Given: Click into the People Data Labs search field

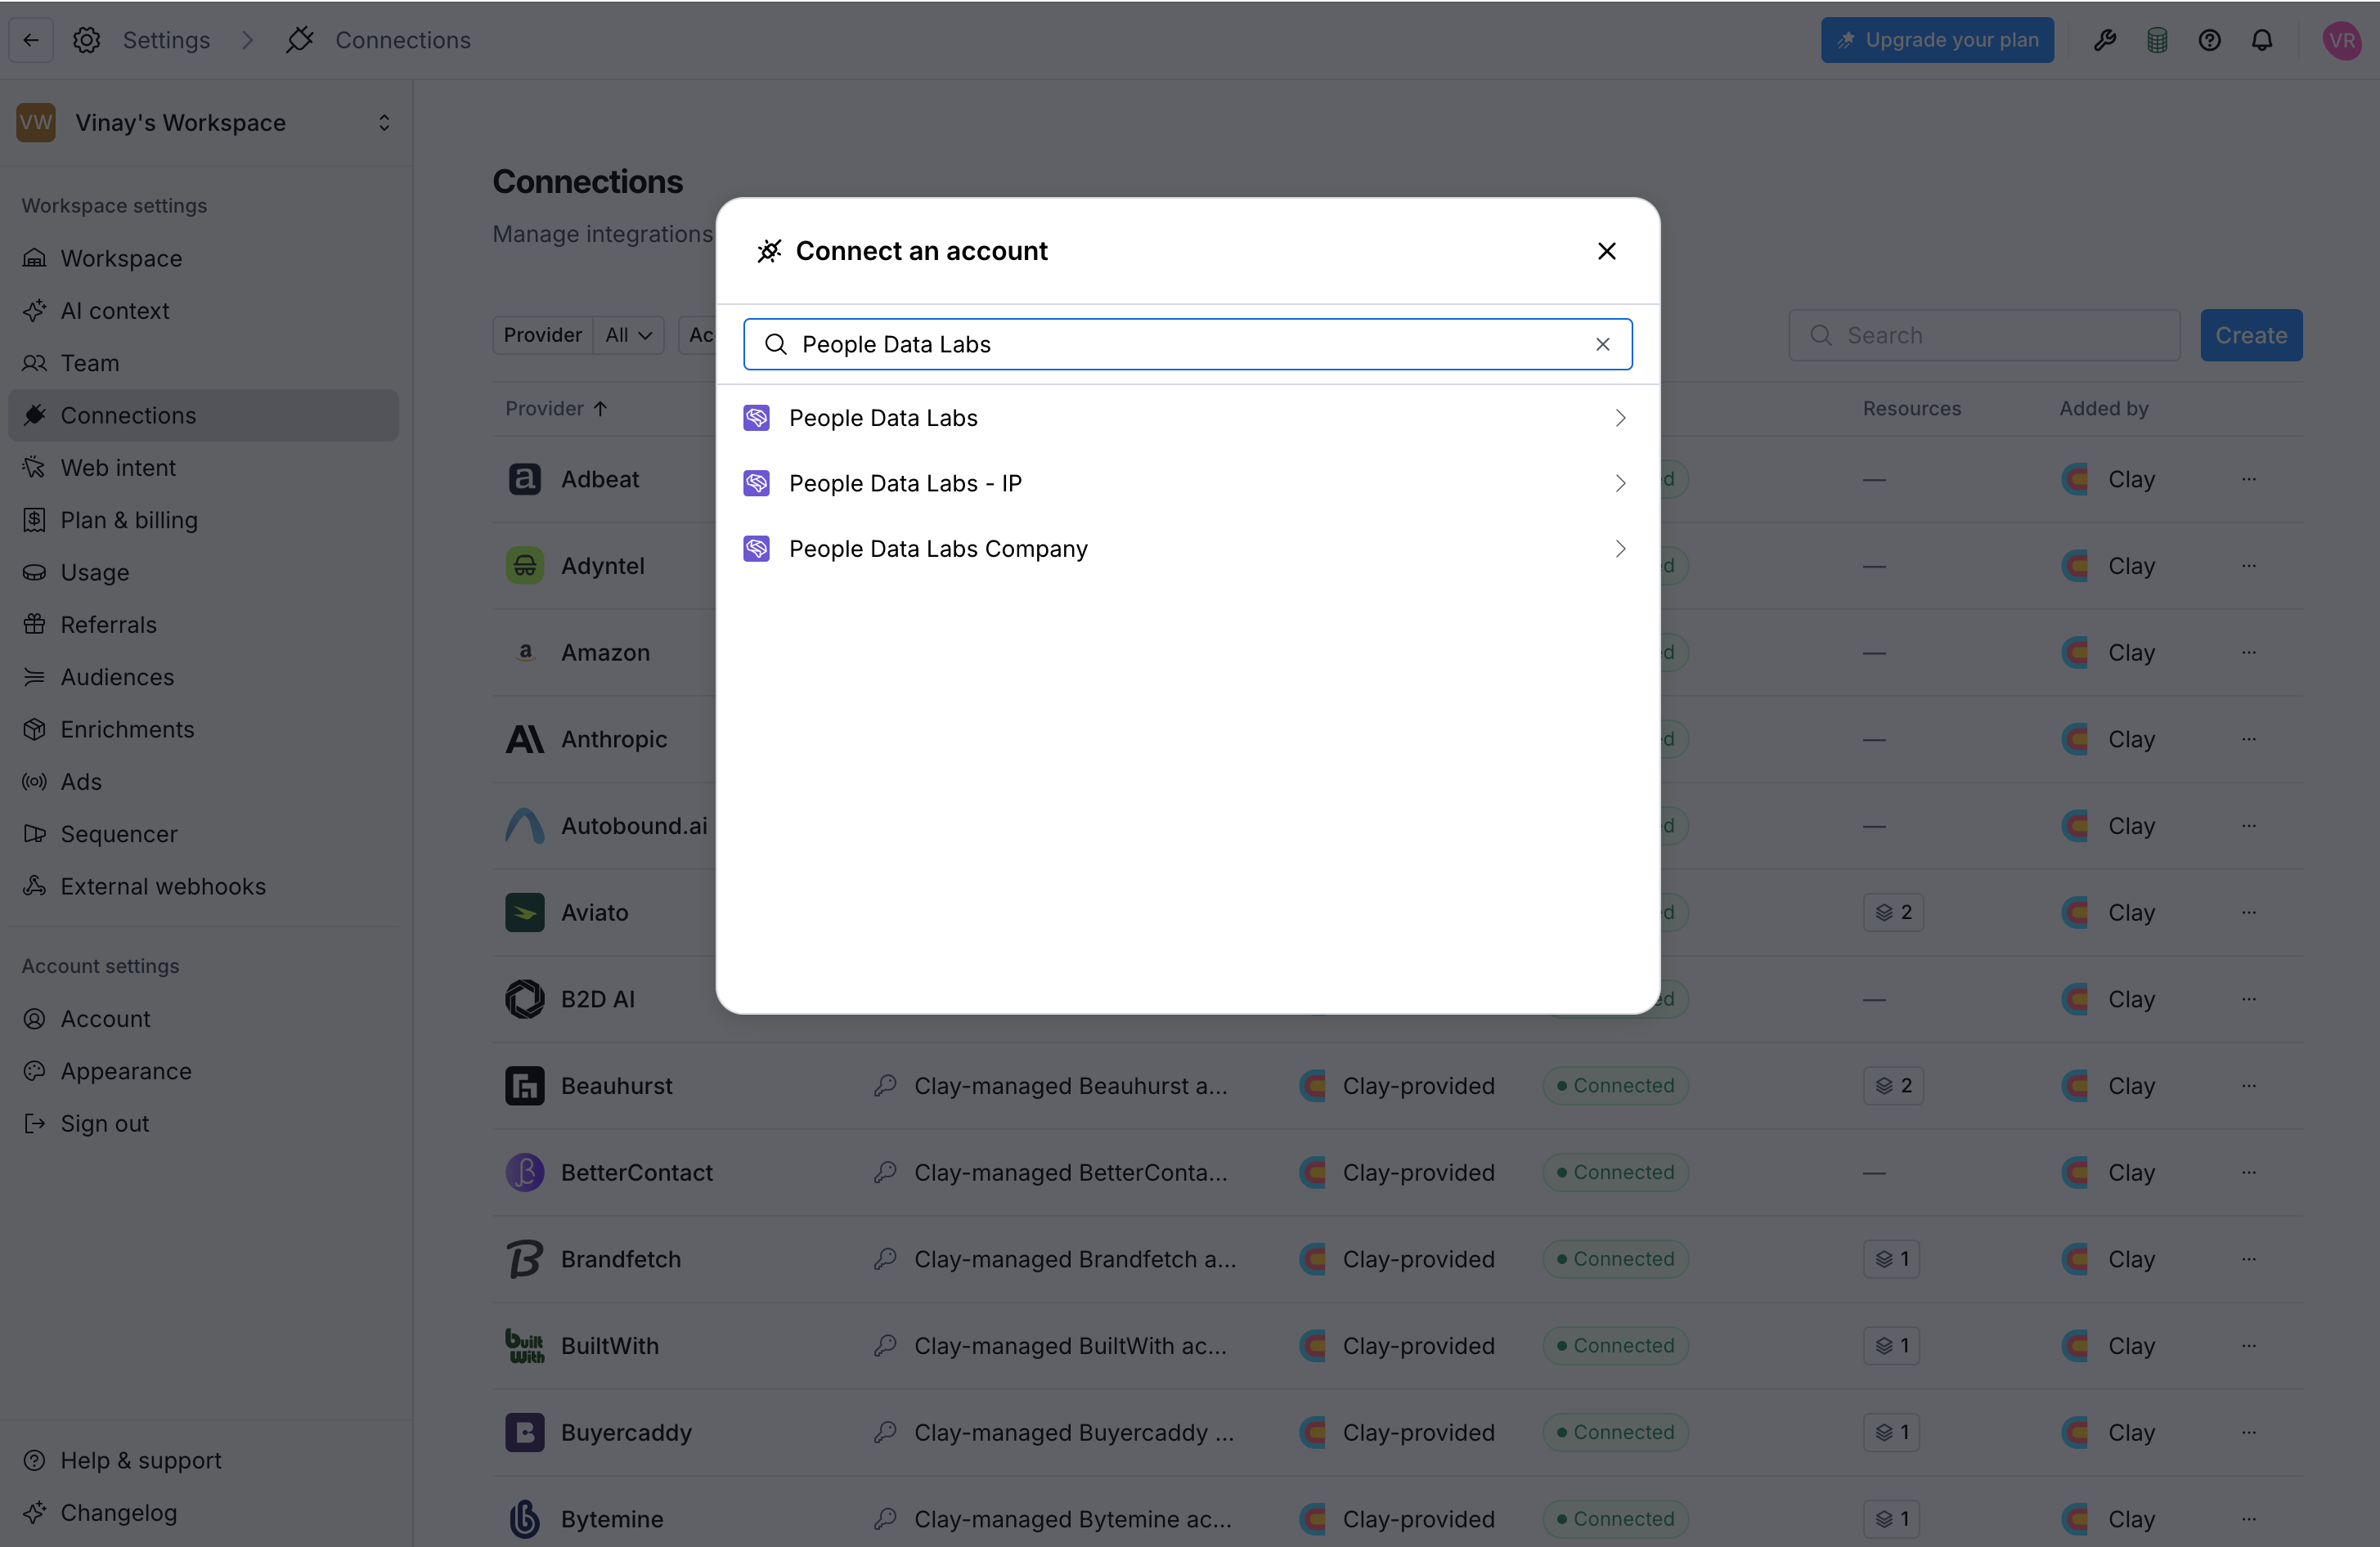Looking at the screenshot, I should point(1188,344).
